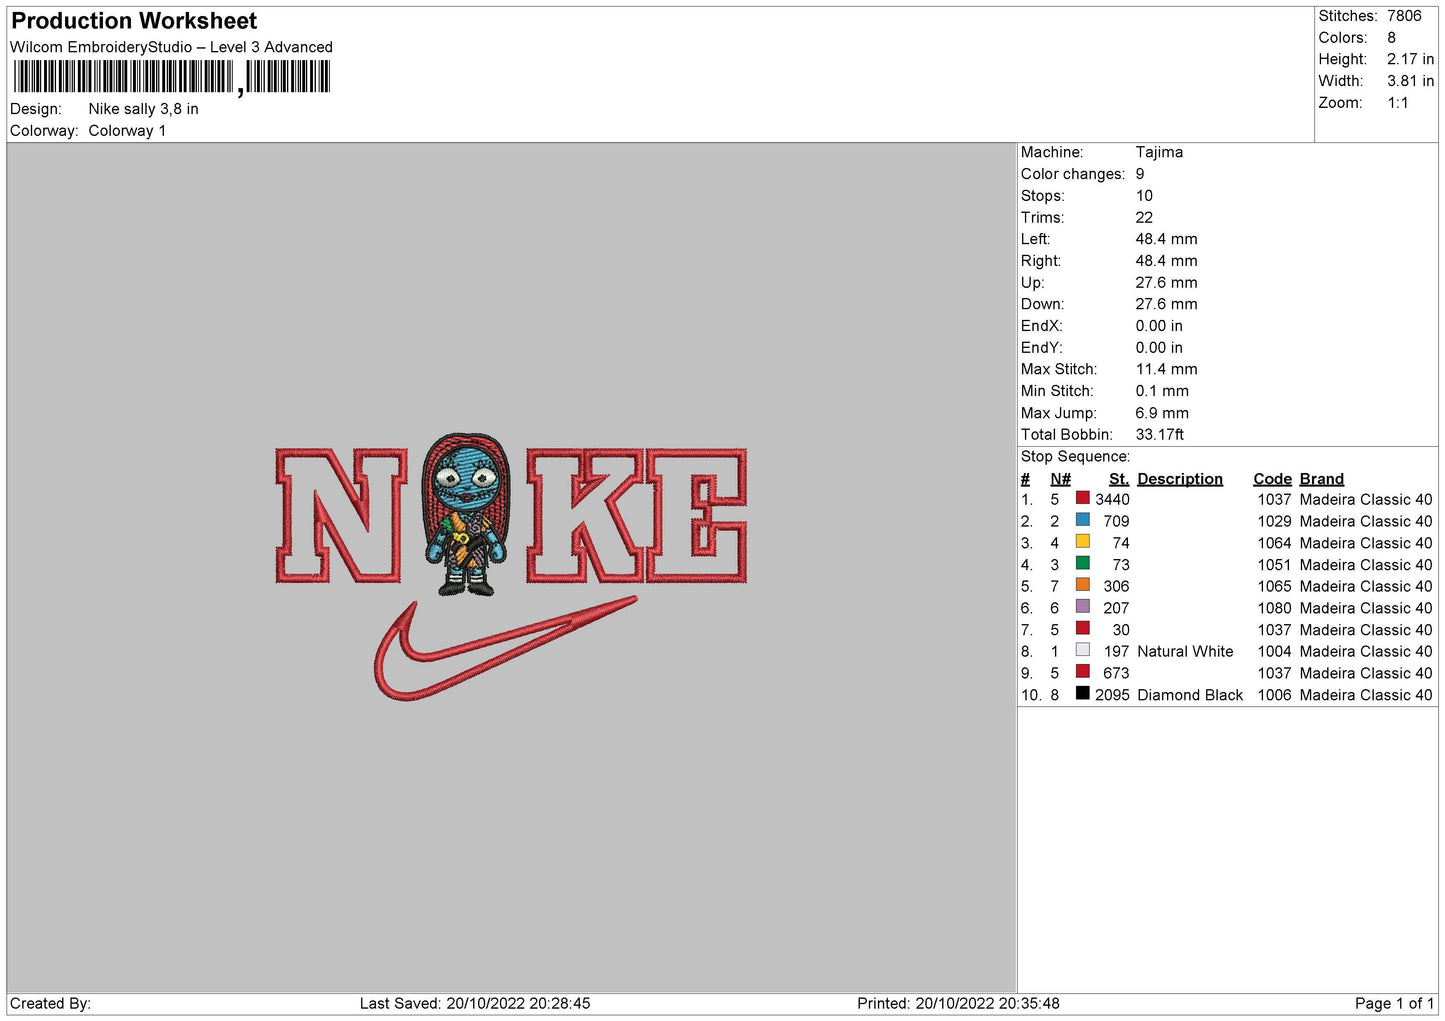Click the thread code '1004'
This screenshot has height=1021, width=1445.
(1275, 651)
